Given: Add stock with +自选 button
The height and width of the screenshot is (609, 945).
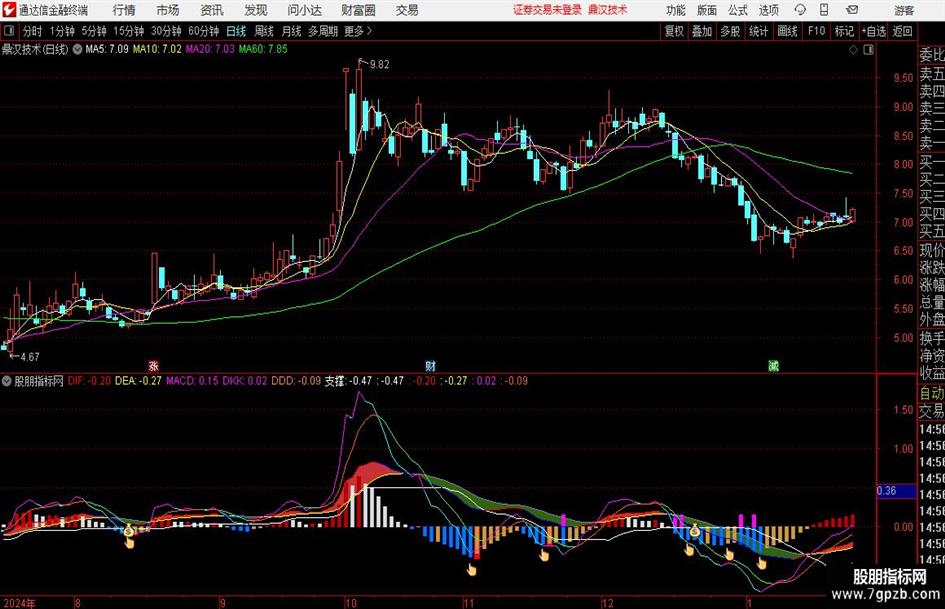Looking at the screenshot, I should point(873,31).
